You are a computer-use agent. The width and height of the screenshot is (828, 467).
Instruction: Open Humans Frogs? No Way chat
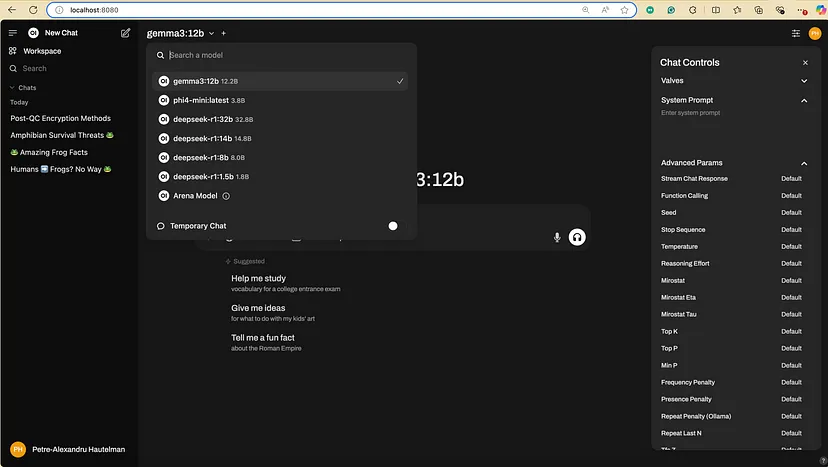click(61, 169)
